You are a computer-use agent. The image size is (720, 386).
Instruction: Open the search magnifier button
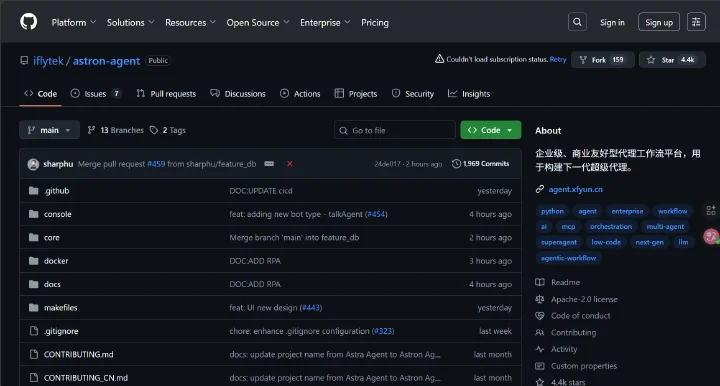coord(577,22)
